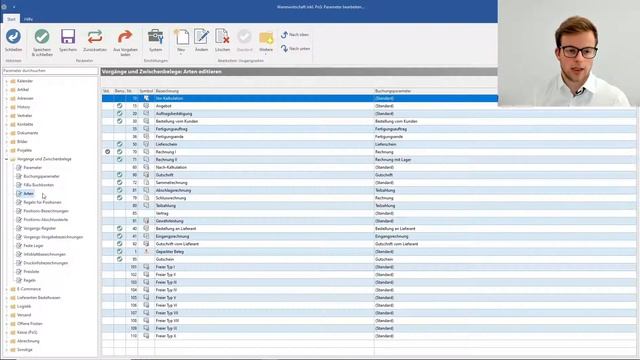Click the symbol icon of the Angebot row

146,106
